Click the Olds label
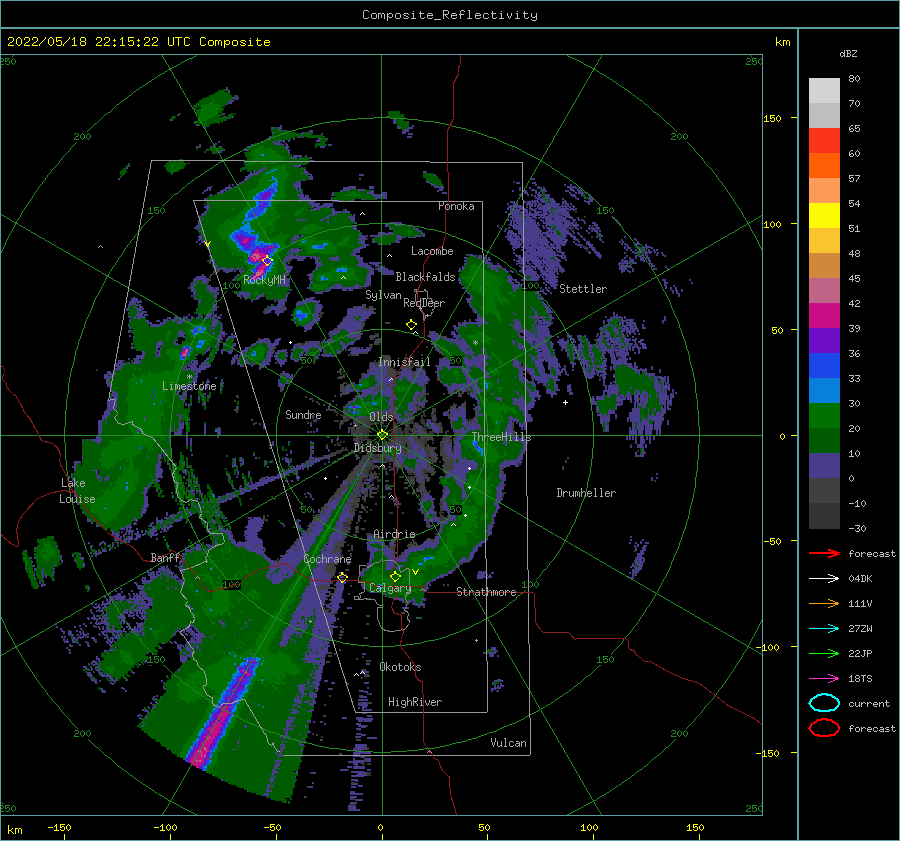Screen dimensions: 900x841 click(381, 417)
